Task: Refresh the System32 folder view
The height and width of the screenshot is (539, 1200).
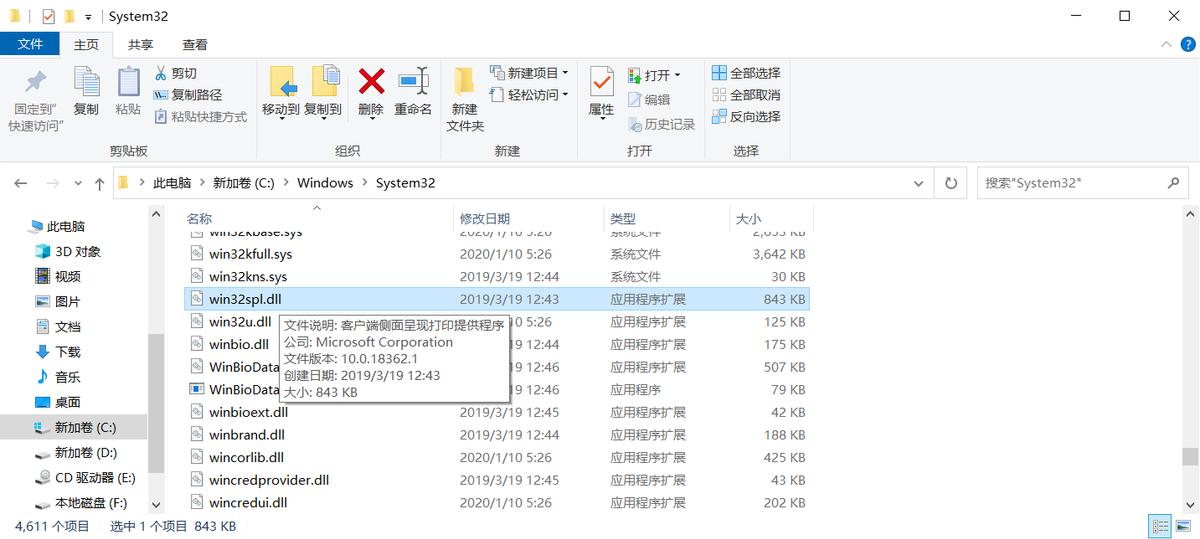Action: 950,183
